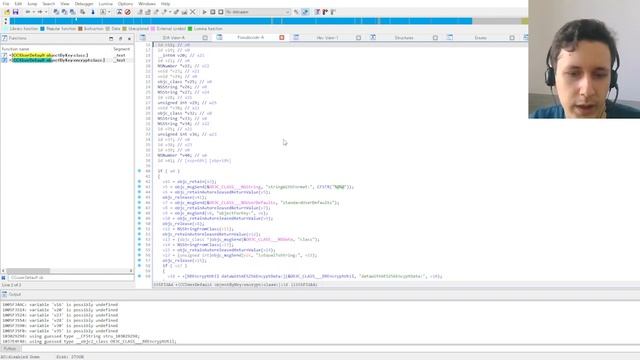Click the pause process icon
The width and height of the screenshot is (640, 360).
(x=213, y=12)
